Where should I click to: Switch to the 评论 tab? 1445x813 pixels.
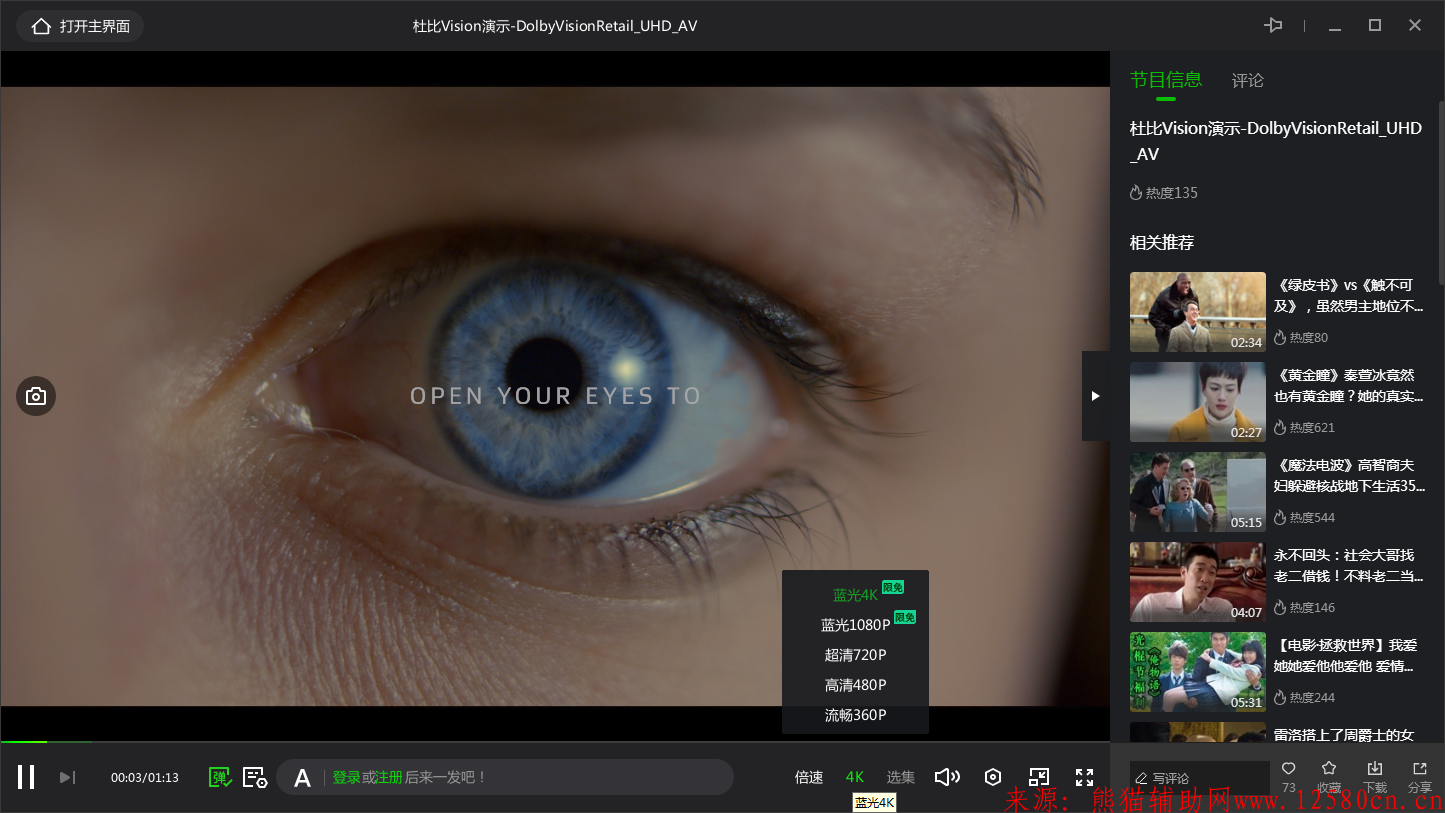(x=1247, y=80)
